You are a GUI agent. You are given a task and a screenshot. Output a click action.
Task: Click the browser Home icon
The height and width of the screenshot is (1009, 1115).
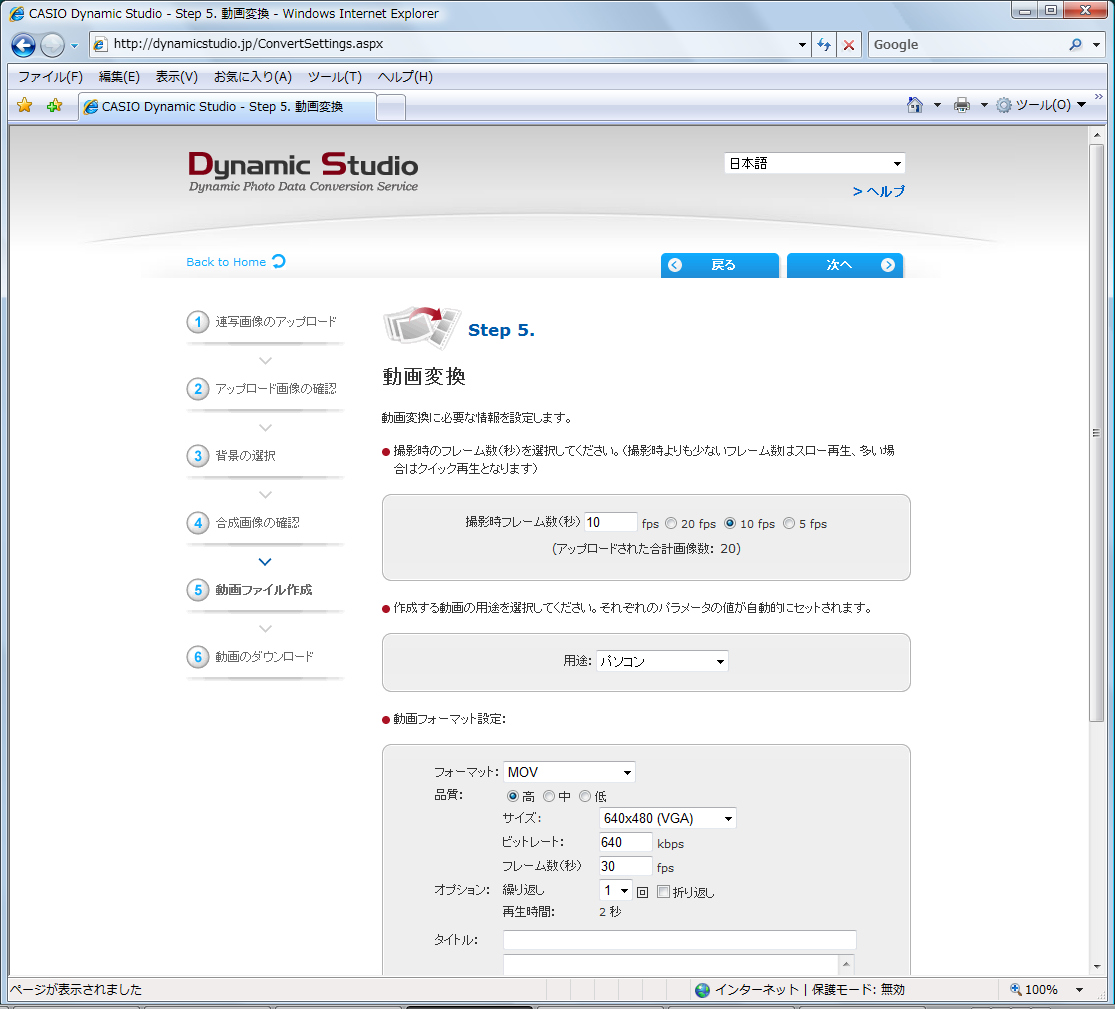[x=913, y=104]
